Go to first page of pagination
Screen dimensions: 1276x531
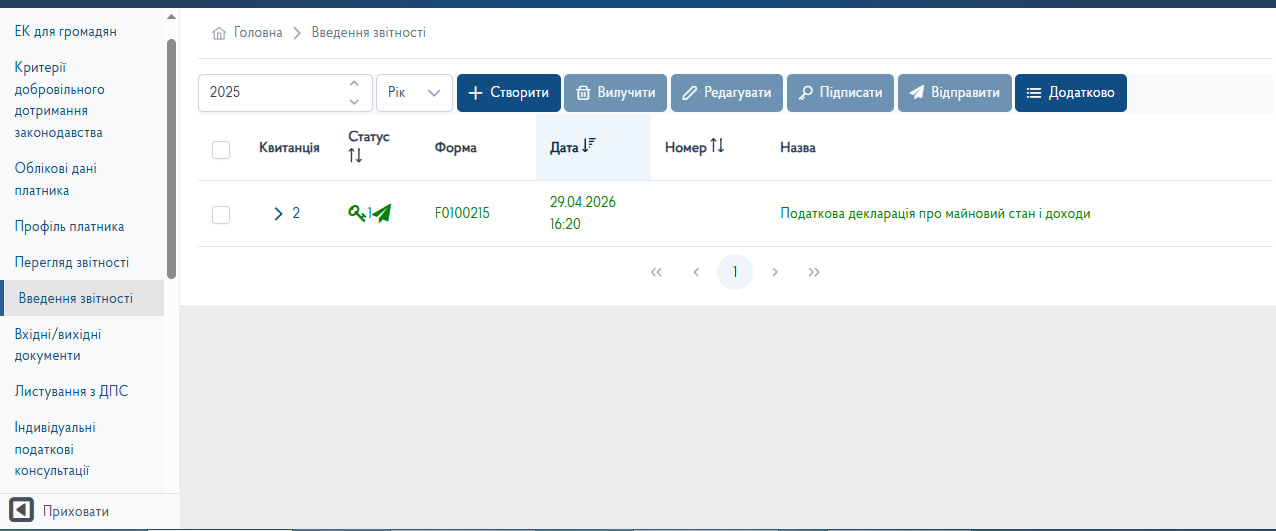656,272
